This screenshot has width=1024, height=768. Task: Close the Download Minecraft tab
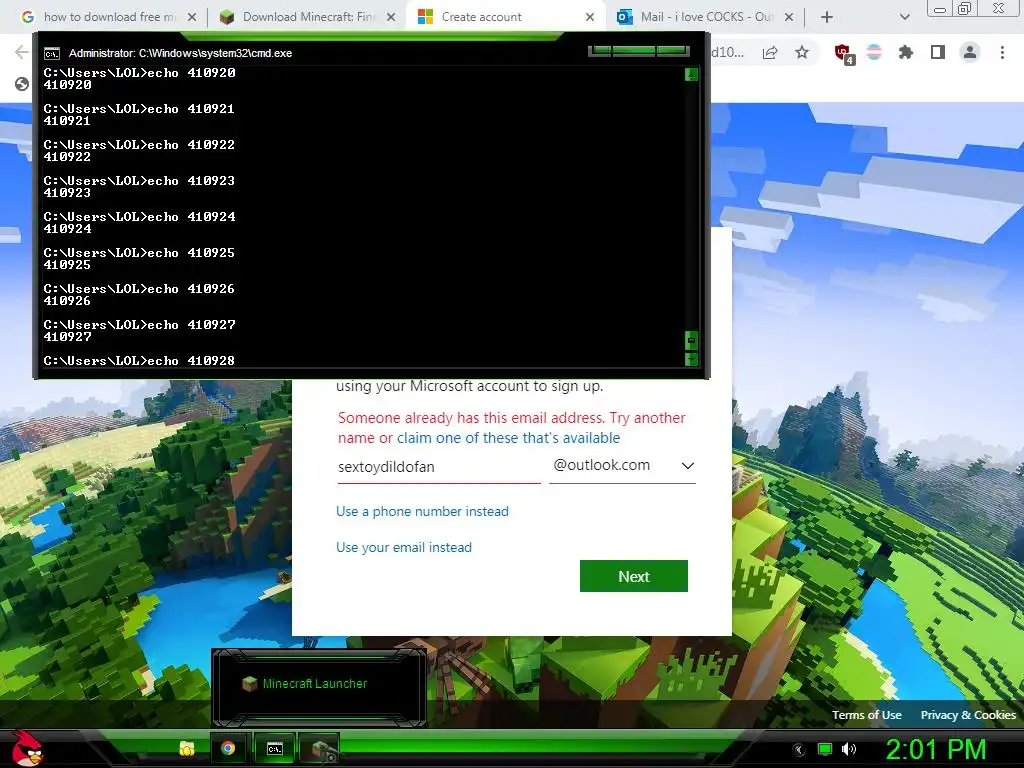(x=391, y=17)
